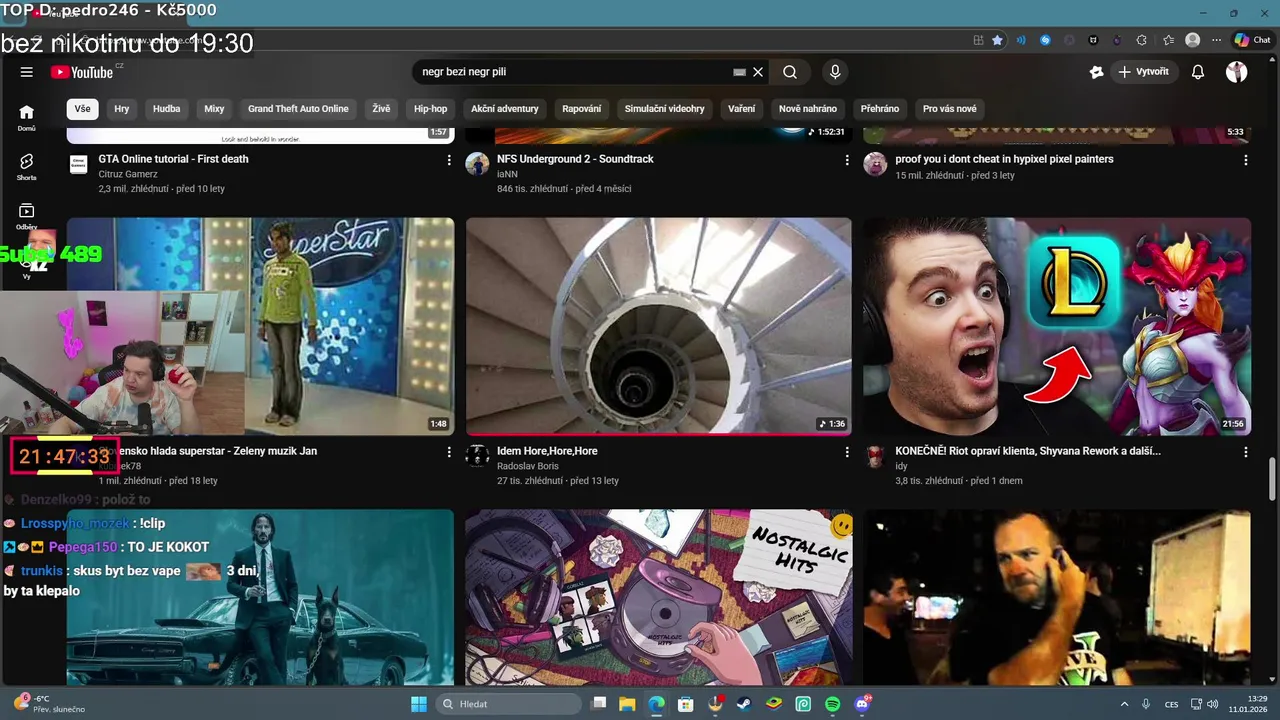Select the Nově nahráno filter chip

[x=808, y=109]
